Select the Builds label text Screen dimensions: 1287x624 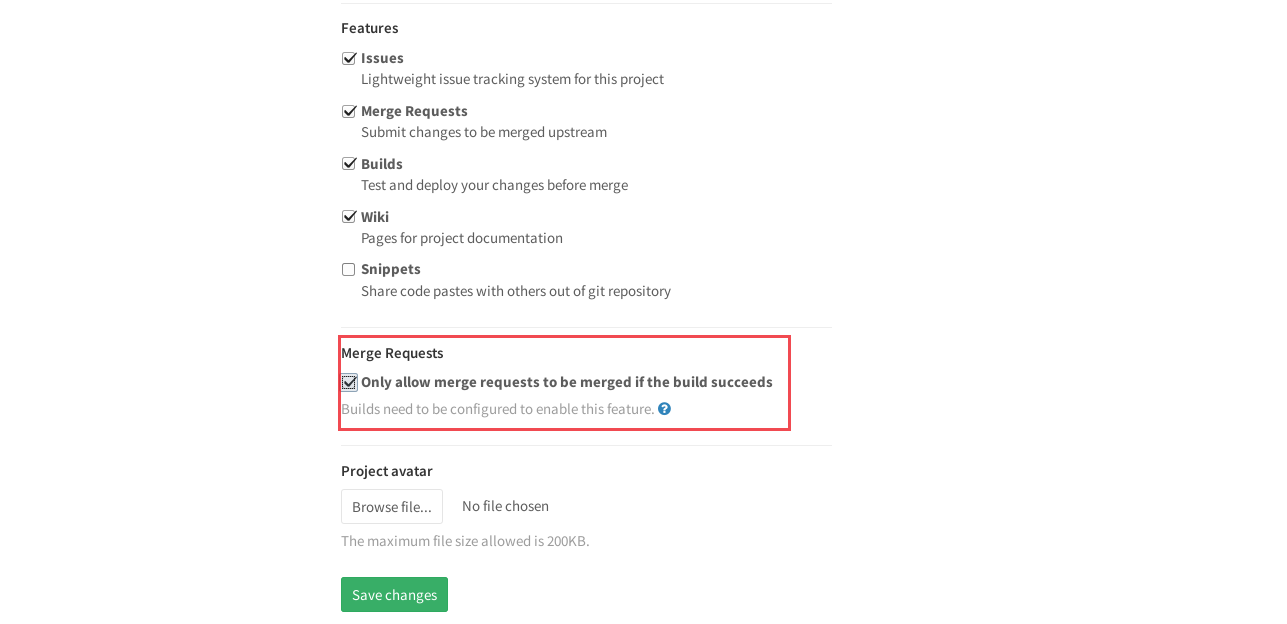[x=382, y=163]
